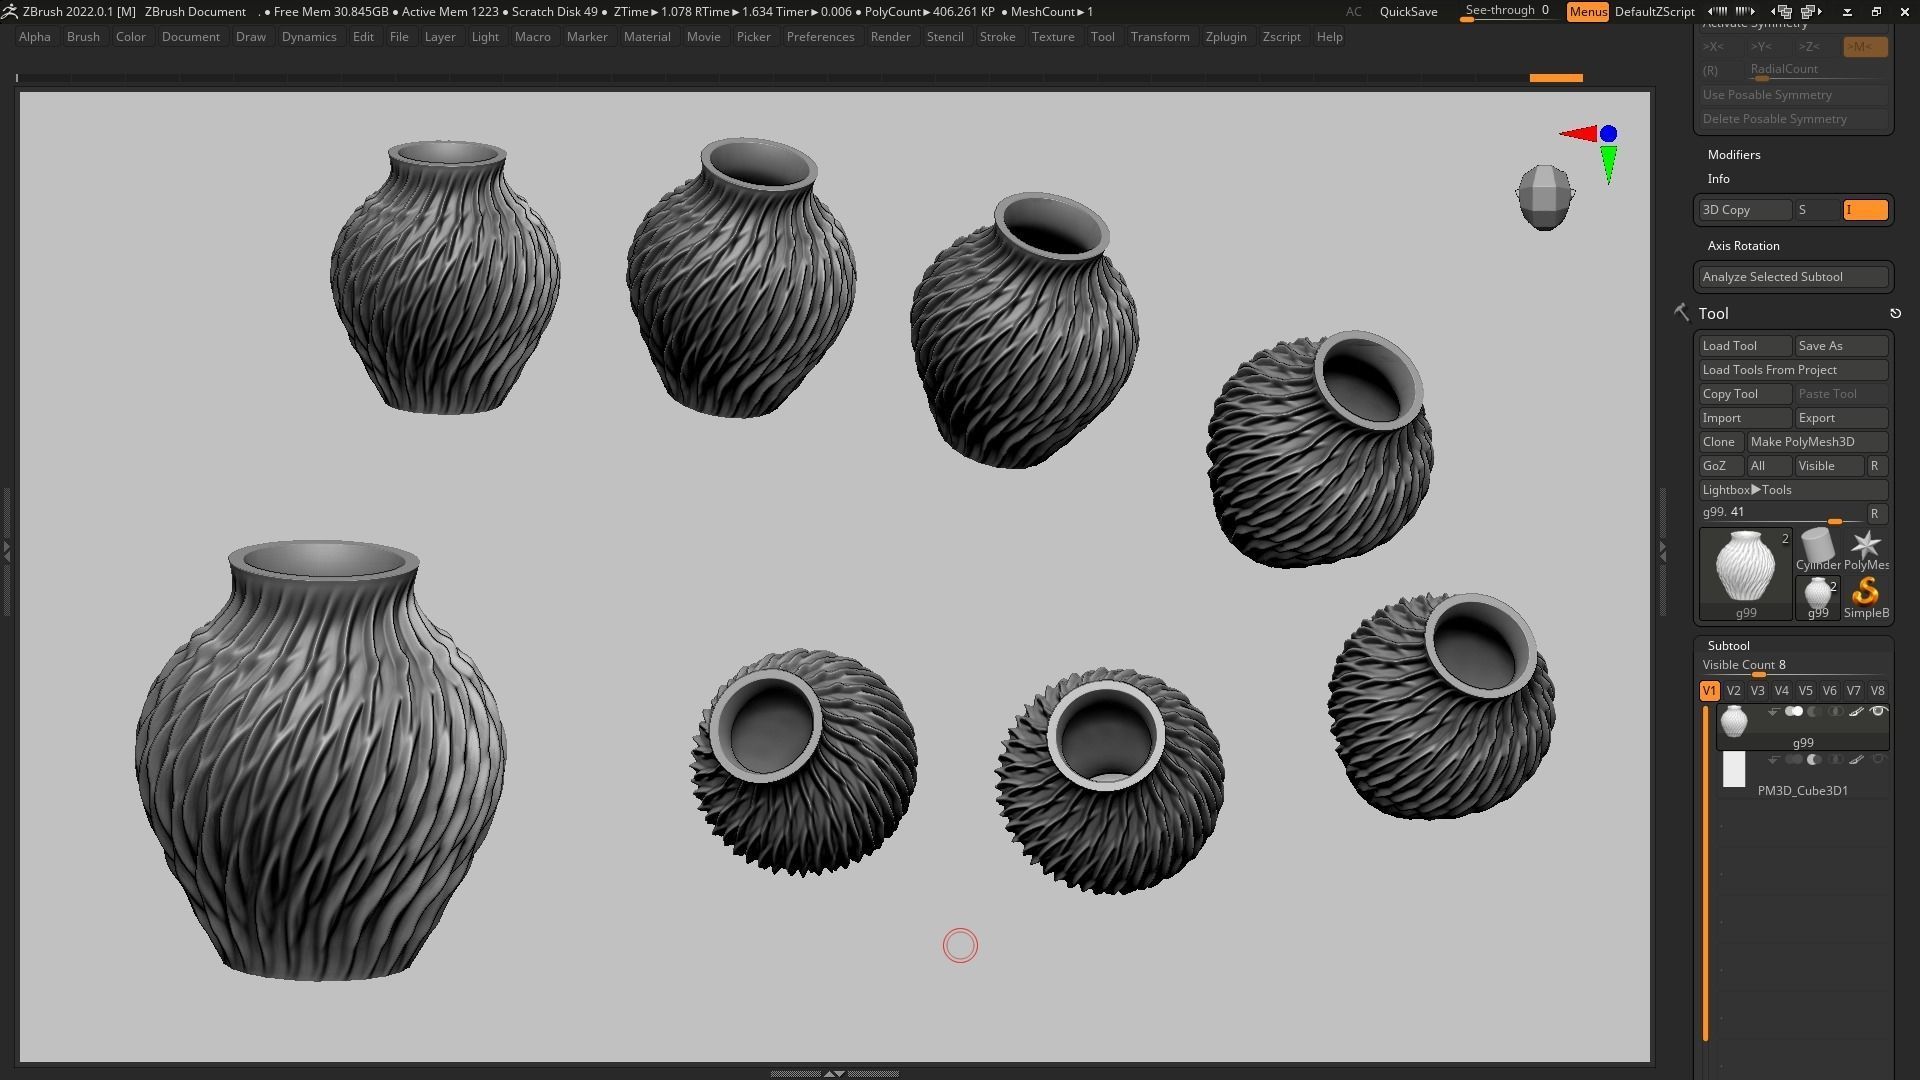
Task: Select the SimpleBrush tool icon
Action: 1865,592
